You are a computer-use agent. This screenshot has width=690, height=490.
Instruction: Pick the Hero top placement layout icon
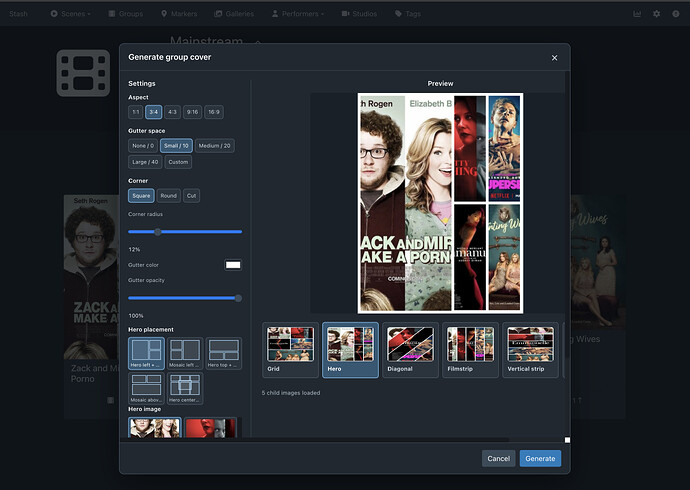(224, 353)
